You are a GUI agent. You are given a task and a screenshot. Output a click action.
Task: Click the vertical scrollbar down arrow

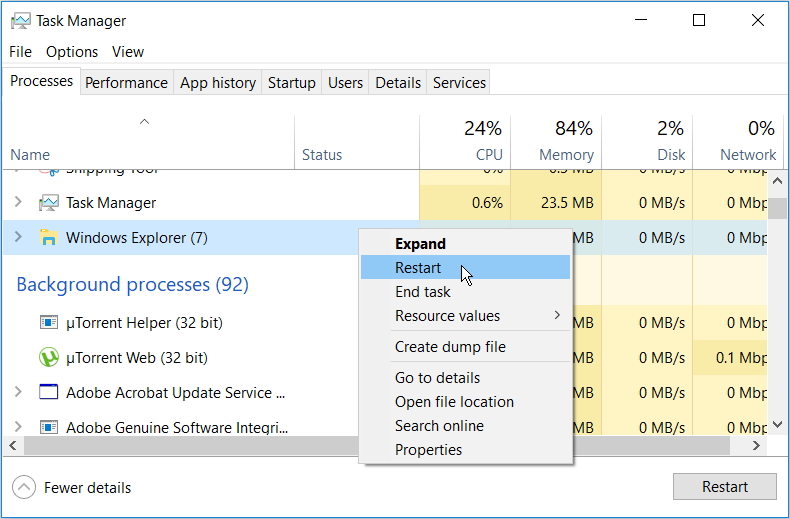(777, 426)
